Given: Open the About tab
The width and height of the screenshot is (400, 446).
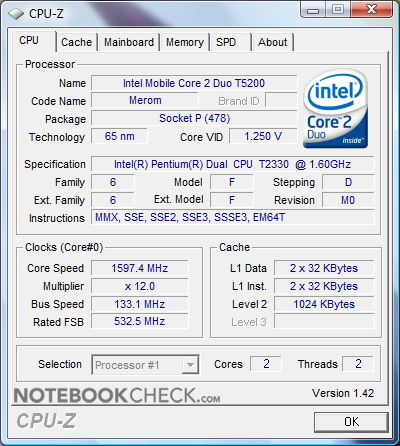Looking at the screenshot, I should 273,42.
